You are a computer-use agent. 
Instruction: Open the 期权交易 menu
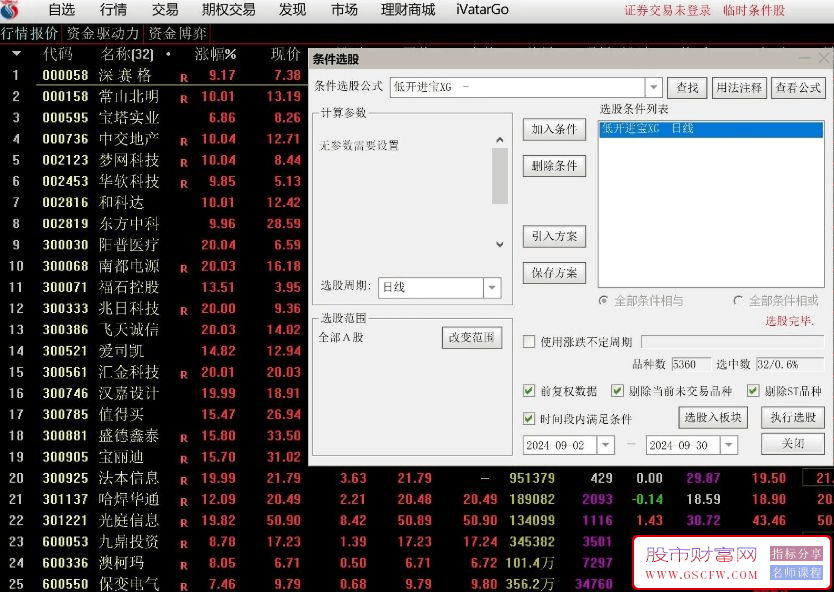coord(229,10)
